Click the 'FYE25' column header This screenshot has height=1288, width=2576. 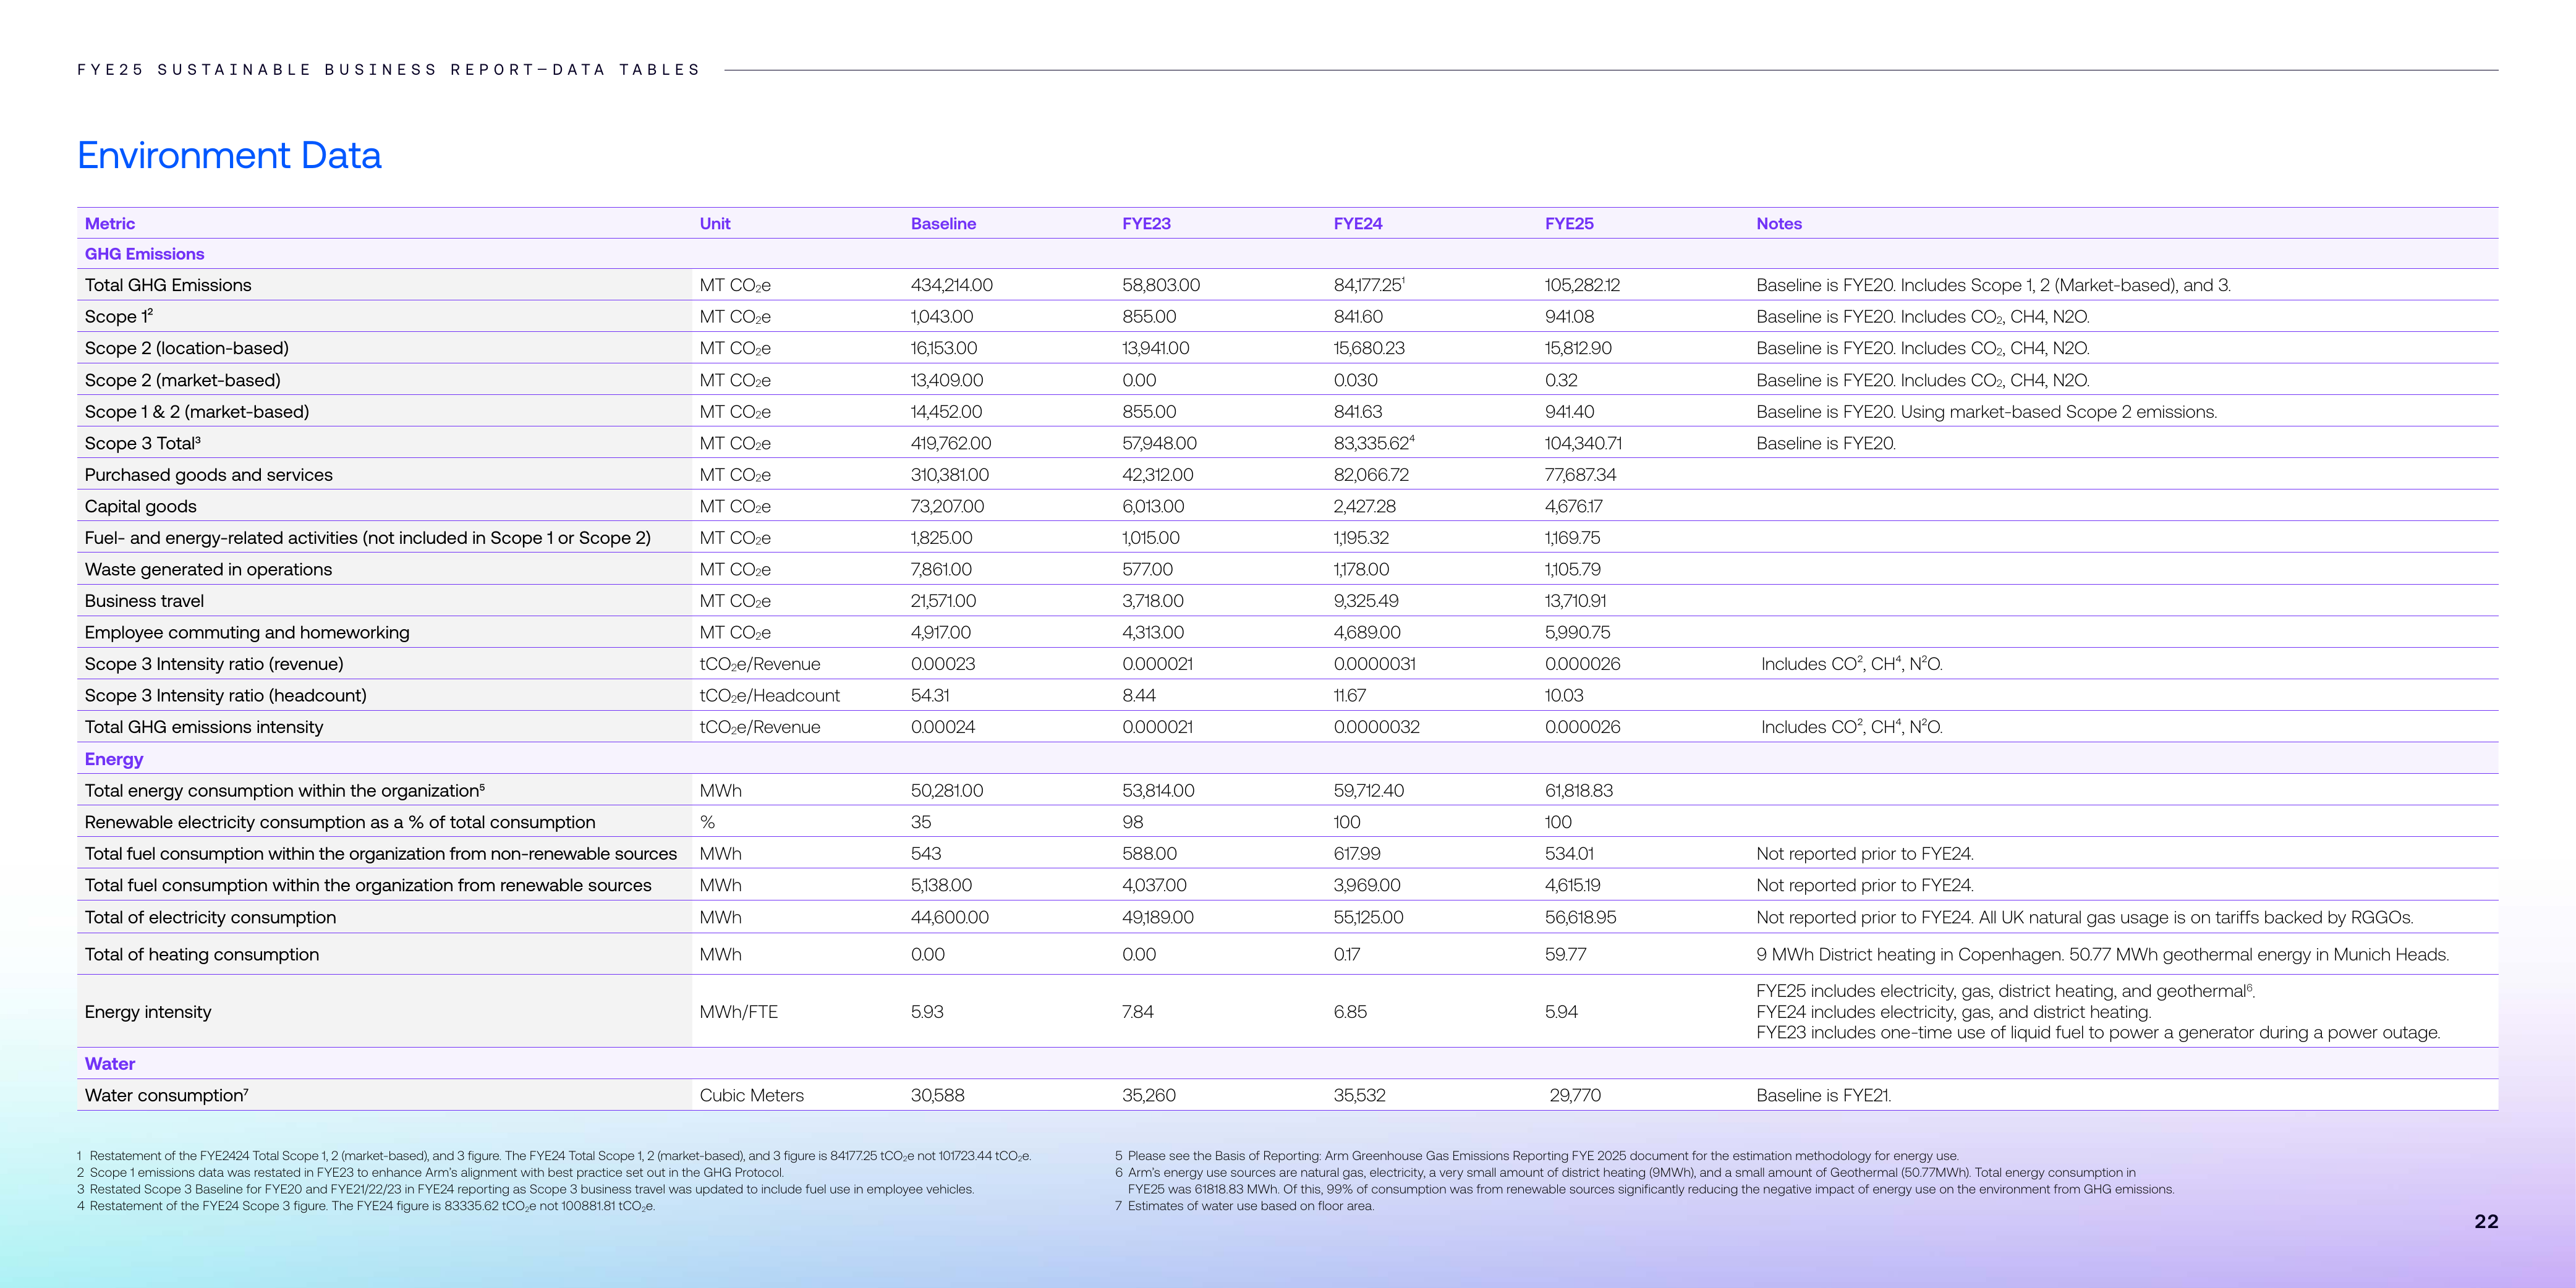pyautogui.click(x=1569, y=224)
